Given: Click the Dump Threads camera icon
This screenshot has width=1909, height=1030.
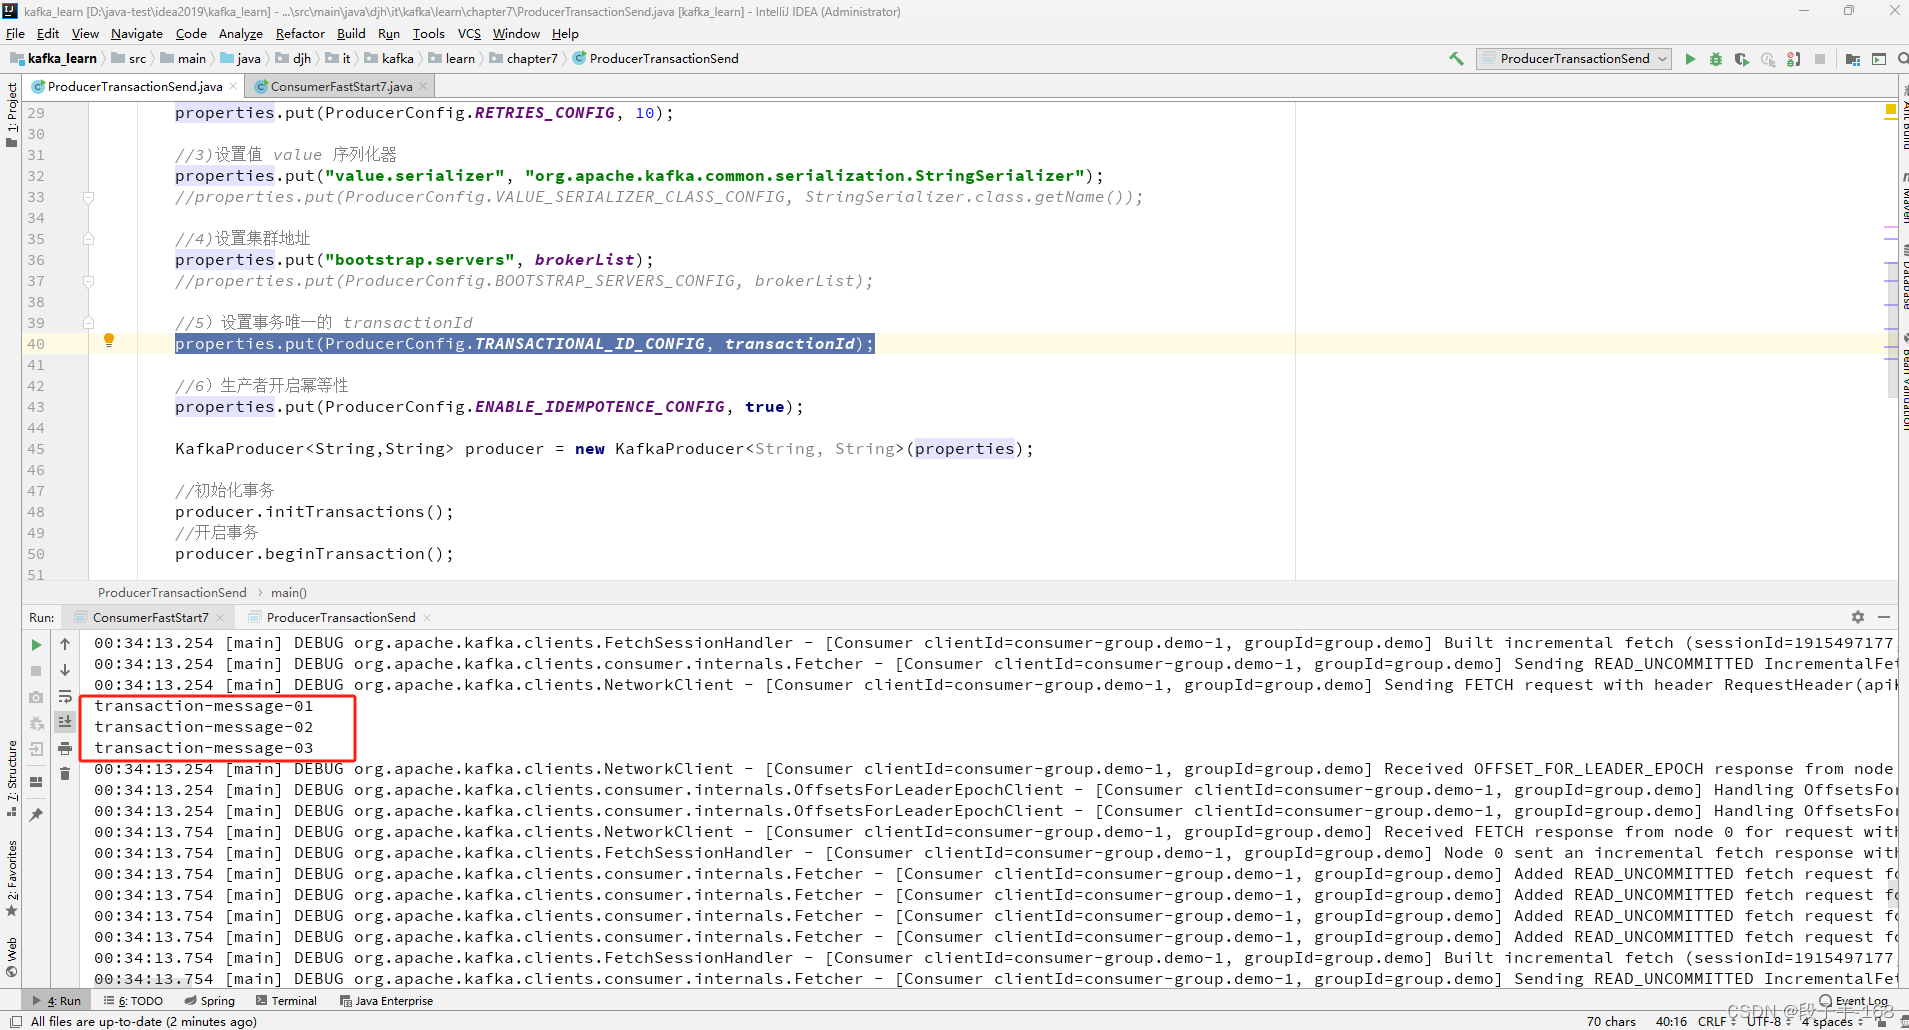Looking at the screenshot, I should pyautogui.click(x=36, y=697).
